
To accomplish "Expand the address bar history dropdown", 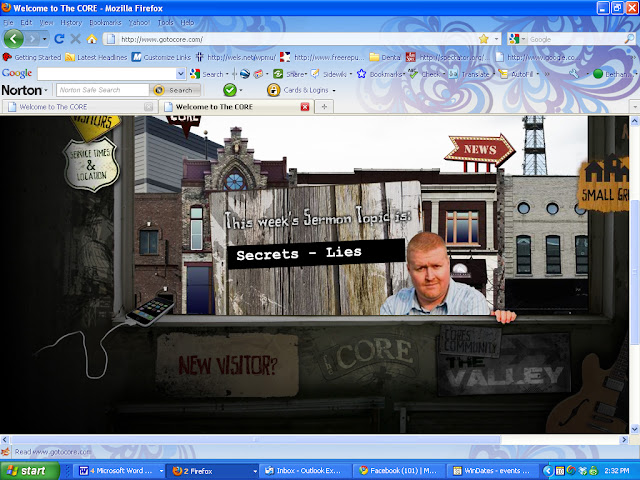I will (x=496, y=39).
